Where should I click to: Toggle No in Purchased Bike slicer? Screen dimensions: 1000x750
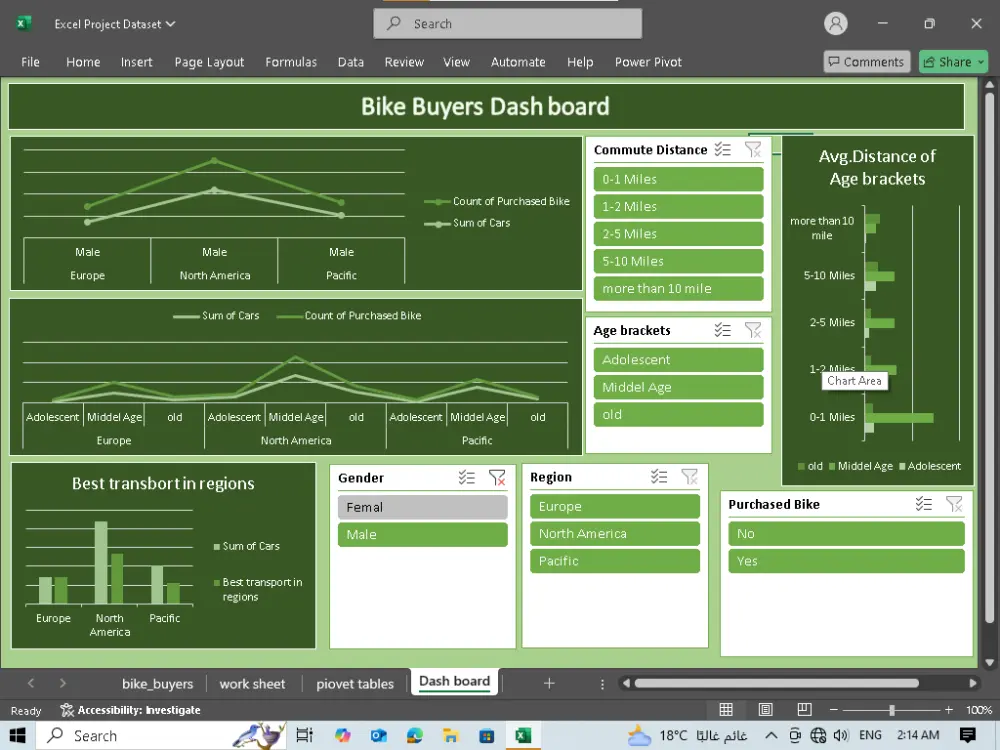tap(846, 534)
